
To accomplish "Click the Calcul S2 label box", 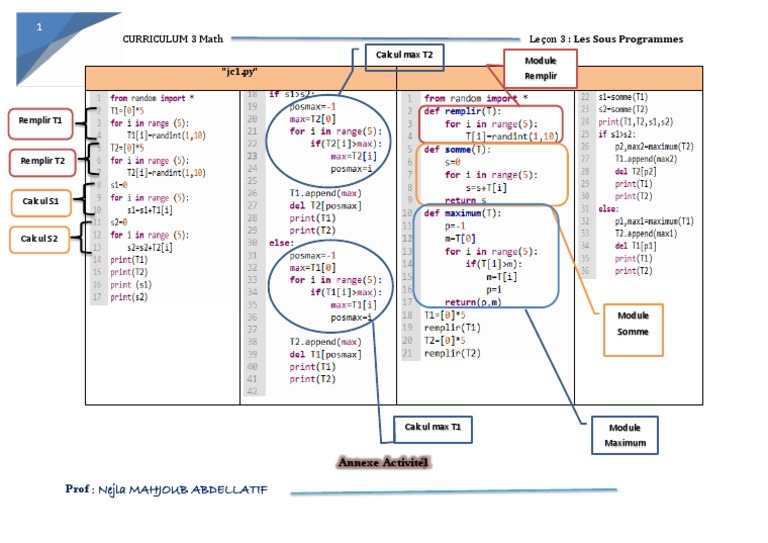I will [x=41, y=239].
